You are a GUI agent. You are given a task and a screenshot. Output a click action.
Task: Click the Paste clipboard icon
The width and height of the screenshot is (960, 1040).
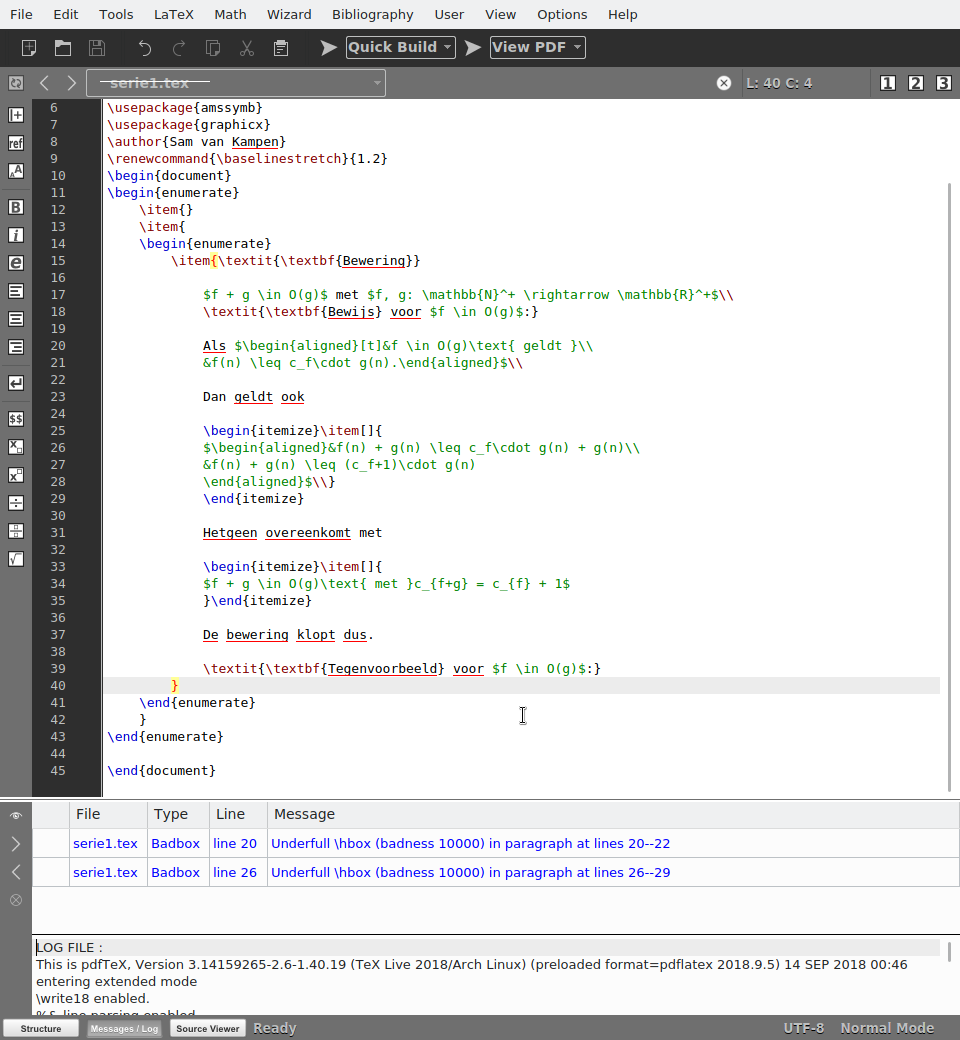point(281,48)
